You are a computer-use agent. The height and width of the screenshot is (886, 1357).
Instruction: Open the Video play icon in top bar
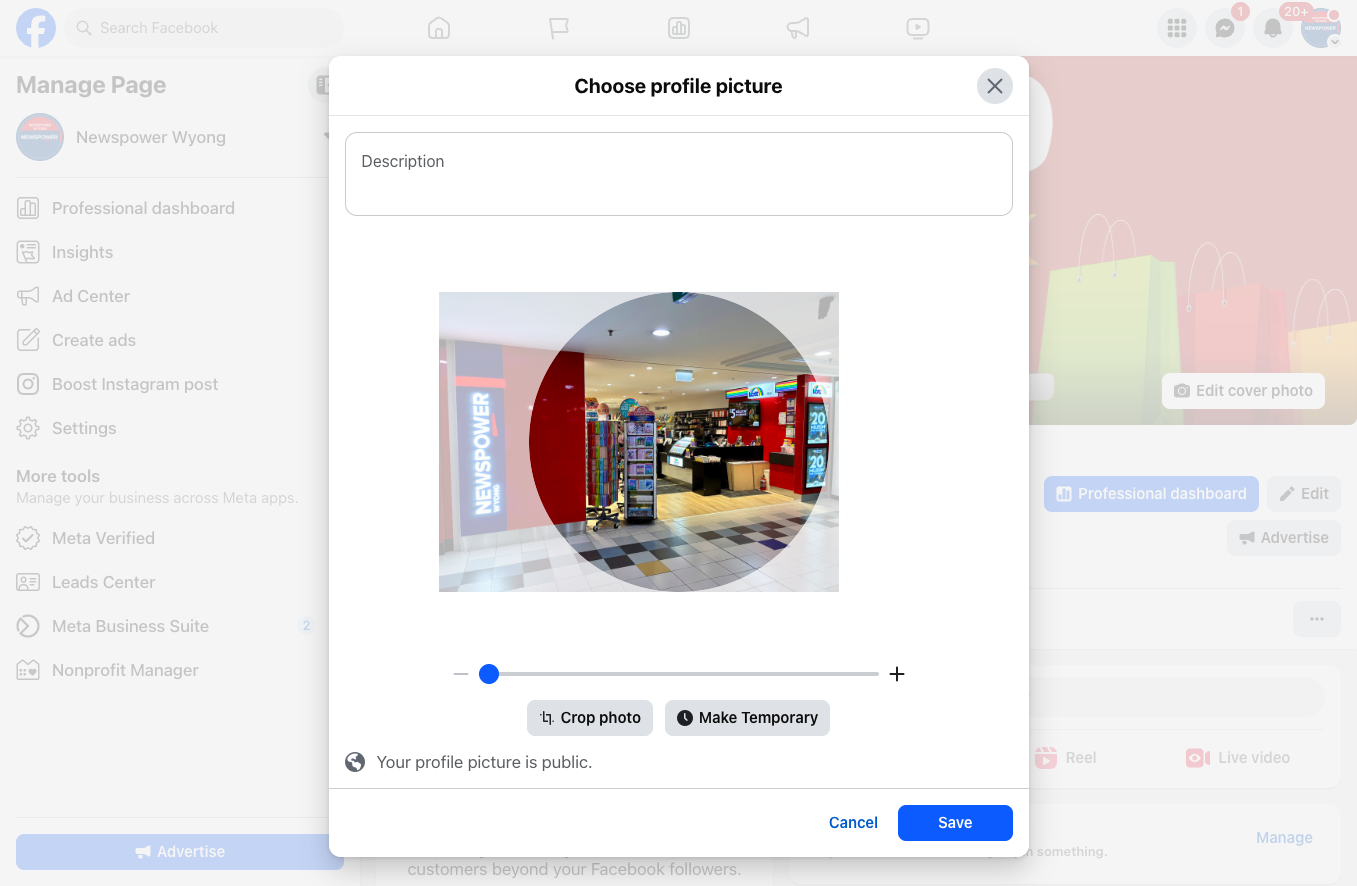click(x=918, y=28)
